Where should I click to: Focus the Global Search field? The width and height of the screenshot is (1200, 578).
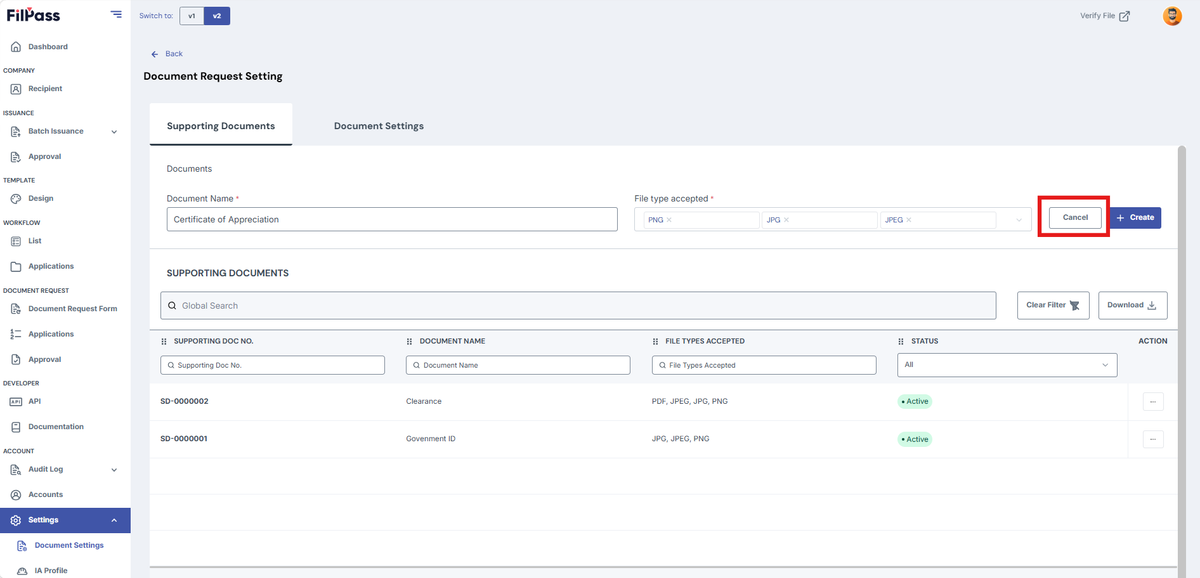click(x=578, y=305)
